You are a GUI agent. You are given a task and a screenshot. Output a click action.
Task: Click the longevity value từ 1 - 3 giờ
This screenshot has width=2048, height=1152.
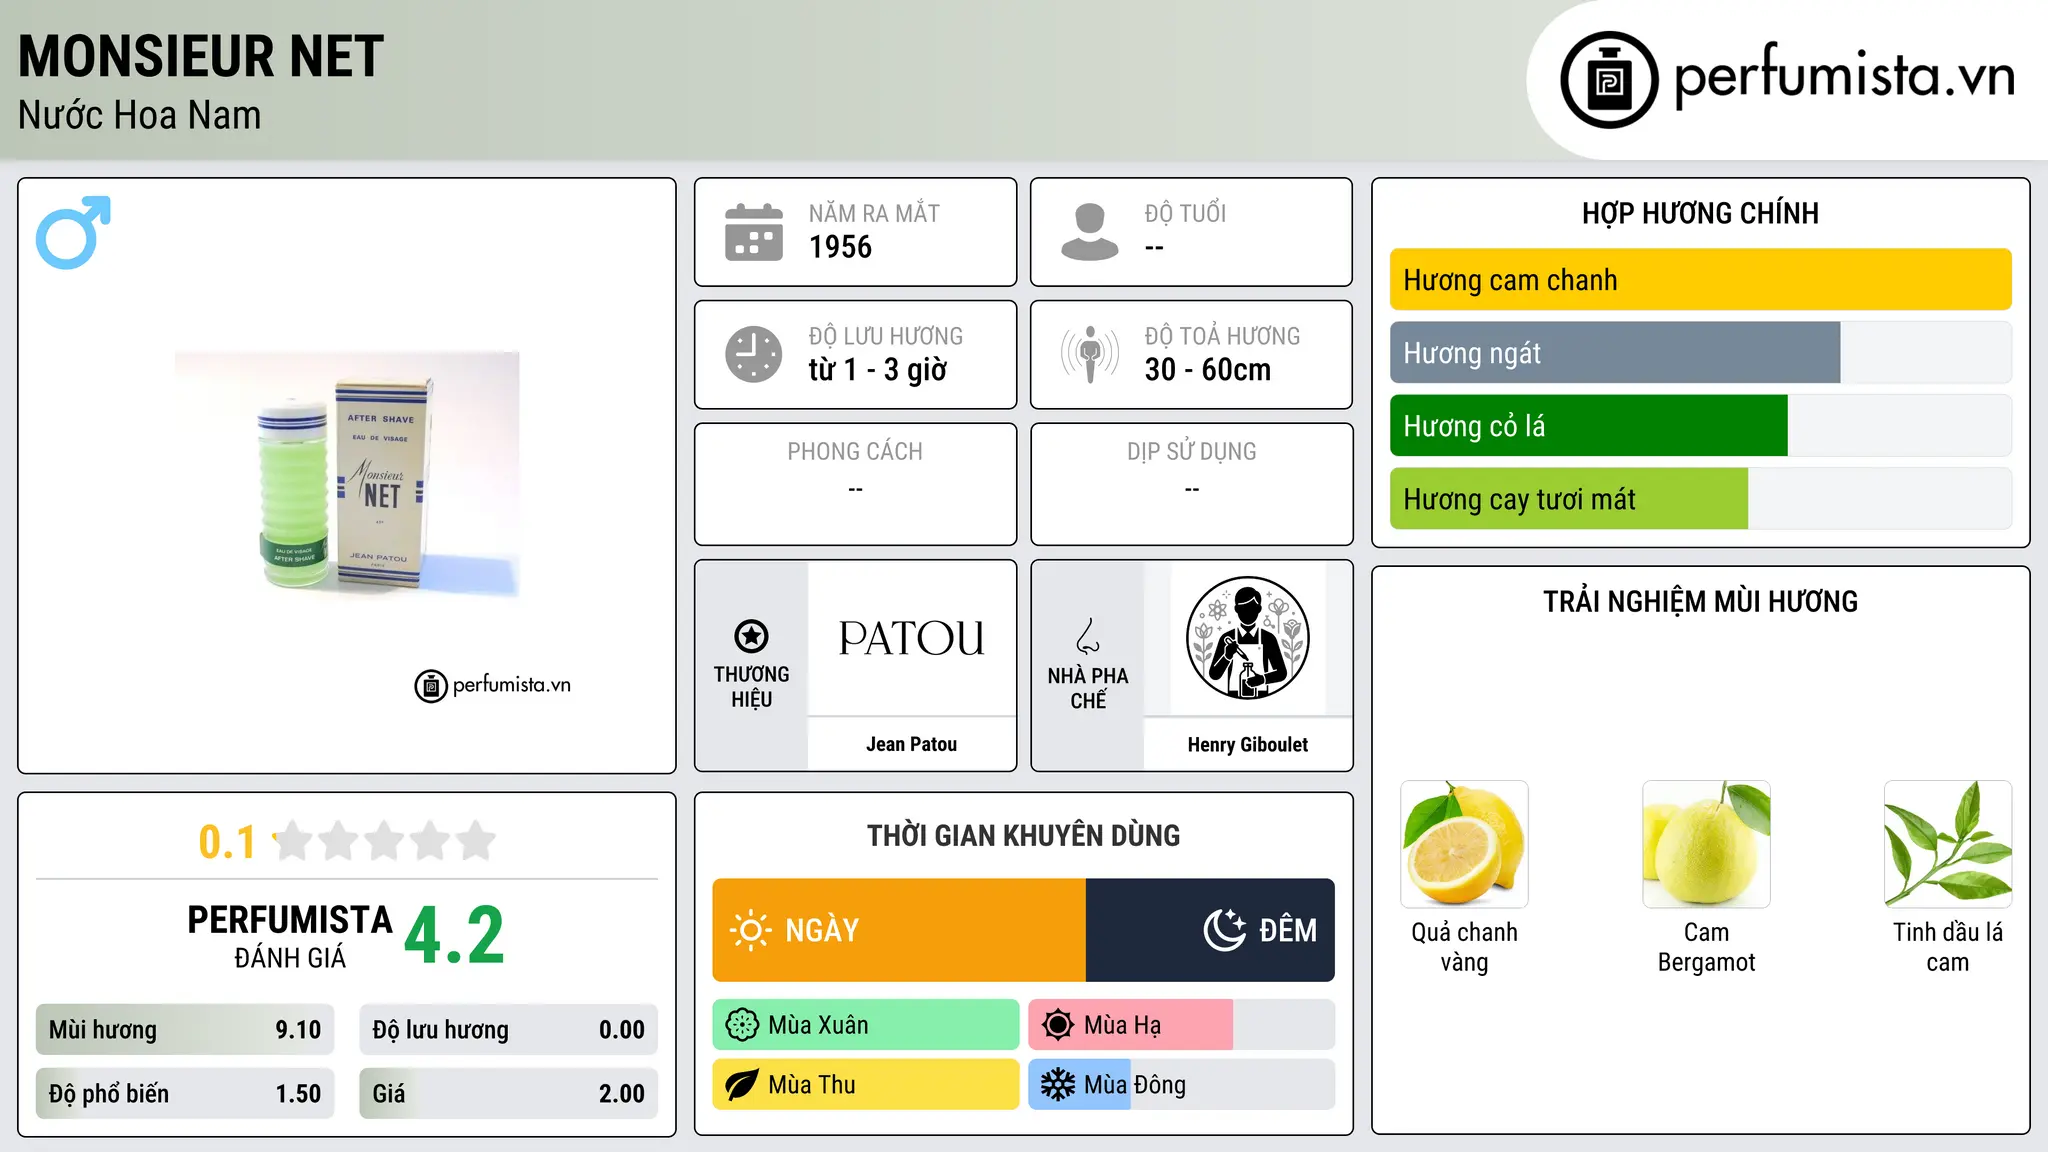coord(878,370)
